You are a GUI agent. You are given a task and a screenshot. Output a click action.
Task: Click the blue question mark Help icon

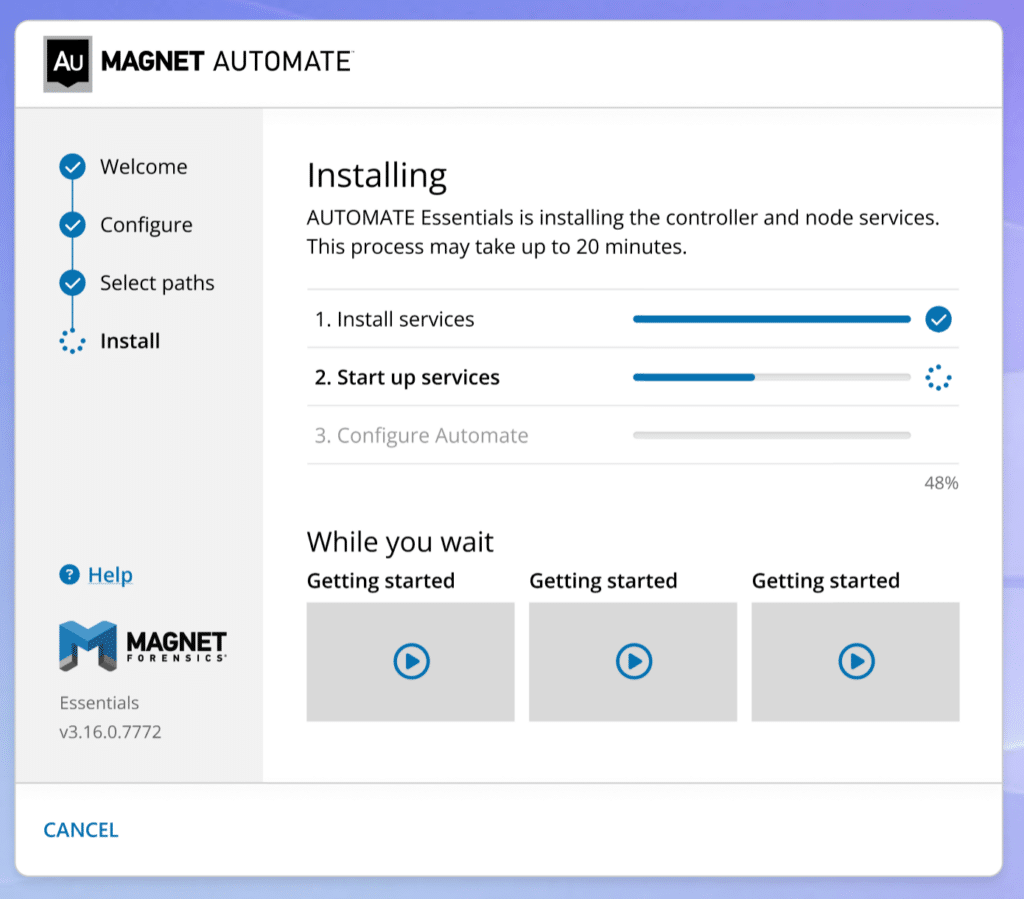point(69,575)
